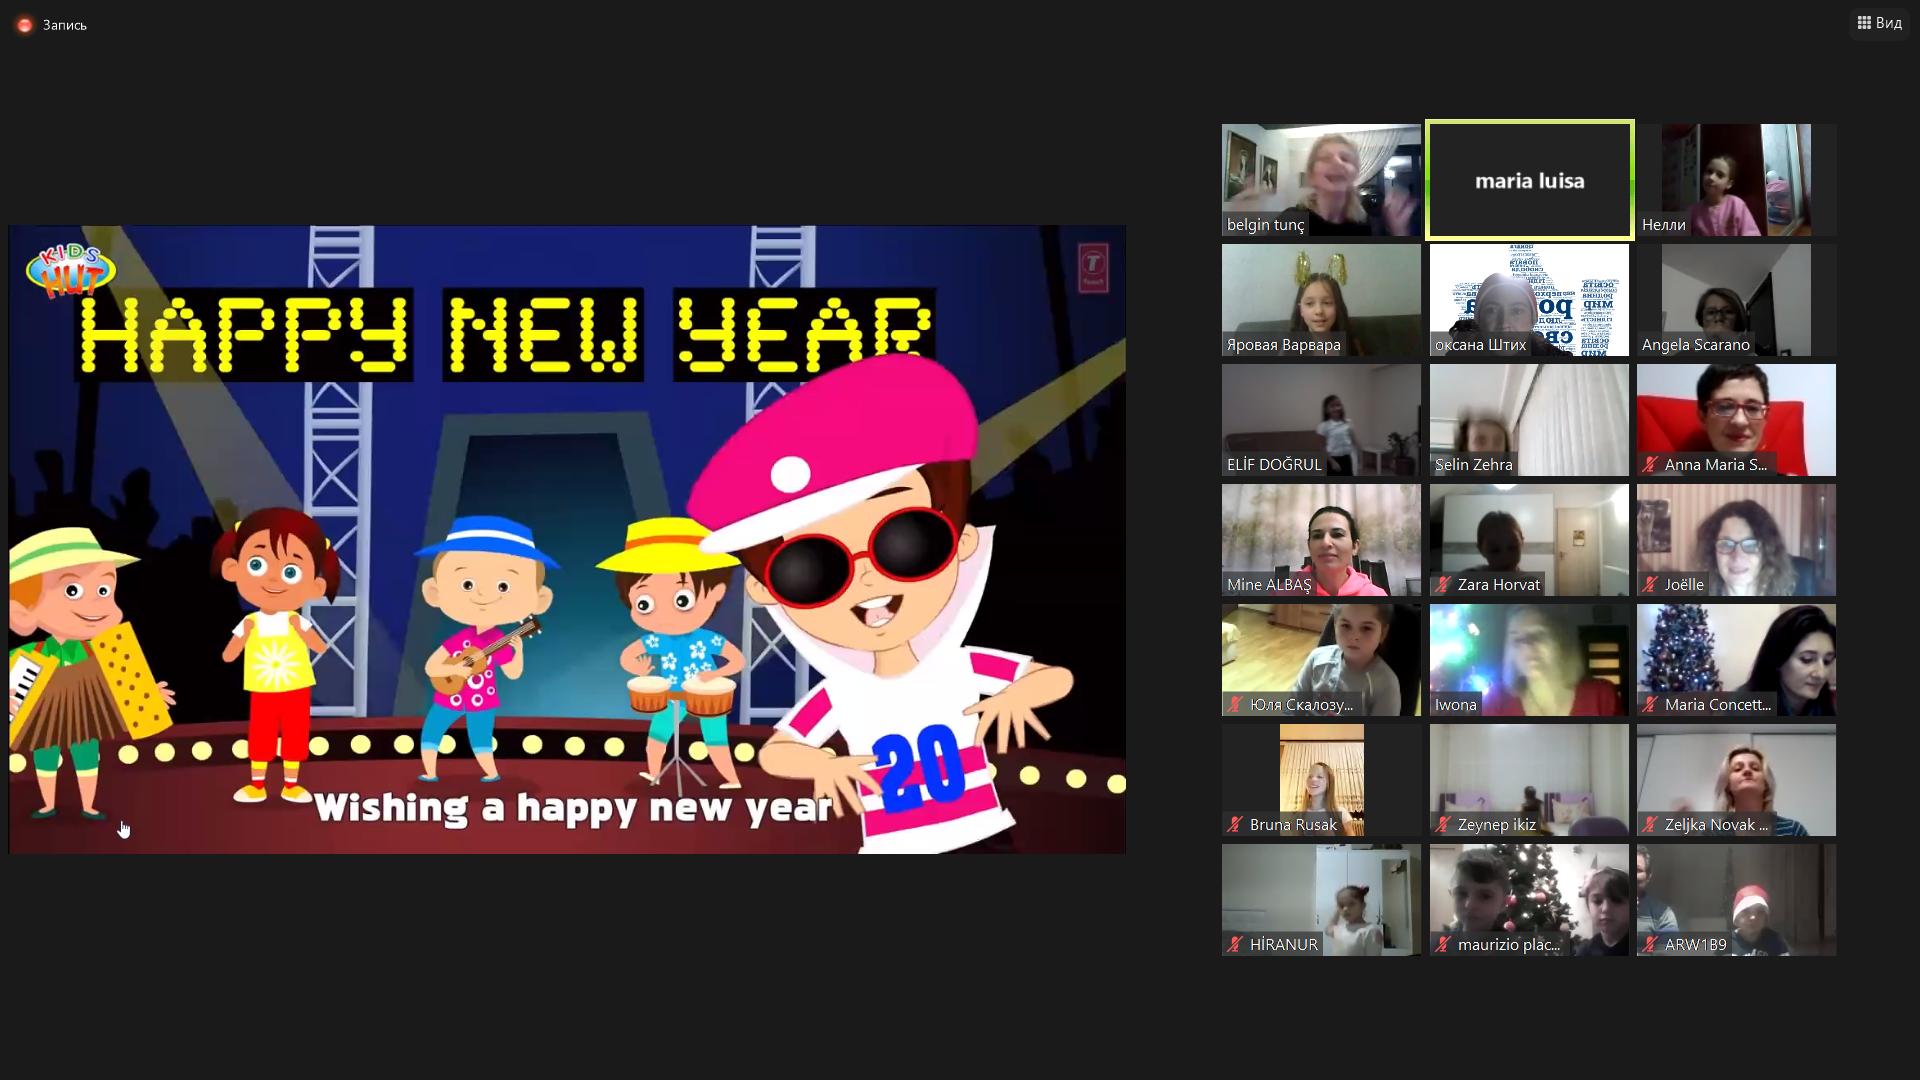Click muted microphone icon beside Maria Concett...
1920x1080 pixels.
point(1650,705)
